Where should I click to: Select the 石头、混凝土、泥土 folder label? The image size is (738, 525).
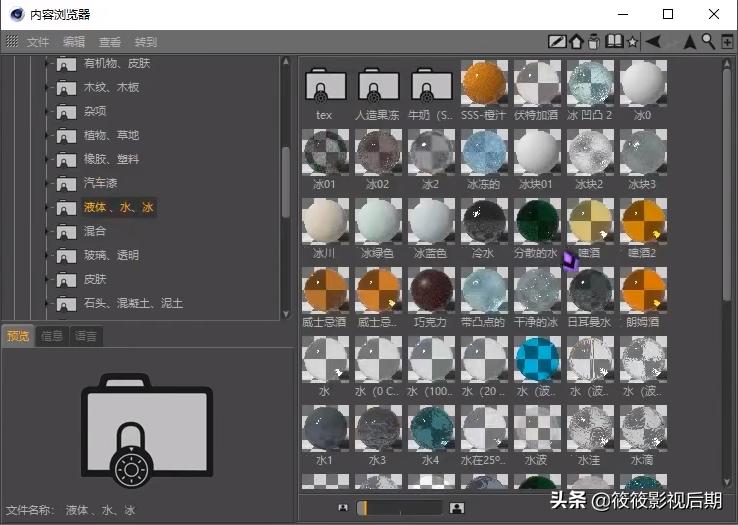[x=133, y=303]
